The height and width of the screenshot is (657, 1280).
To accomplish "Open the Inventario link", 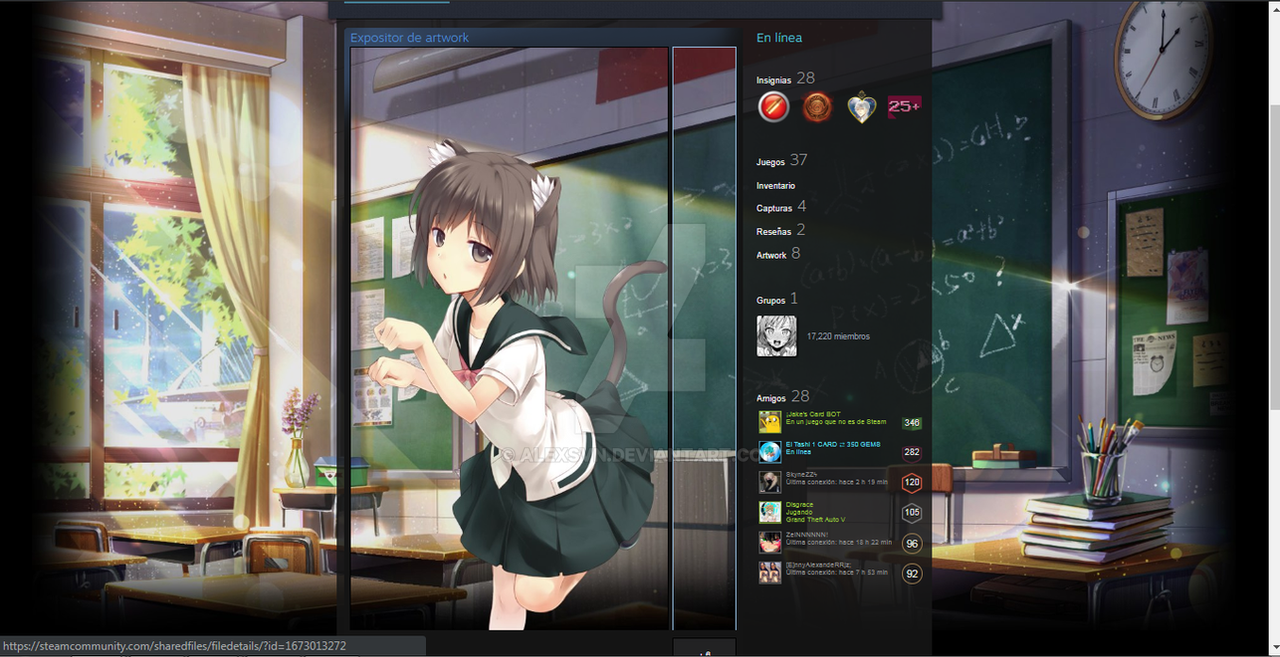I will 776,186.
